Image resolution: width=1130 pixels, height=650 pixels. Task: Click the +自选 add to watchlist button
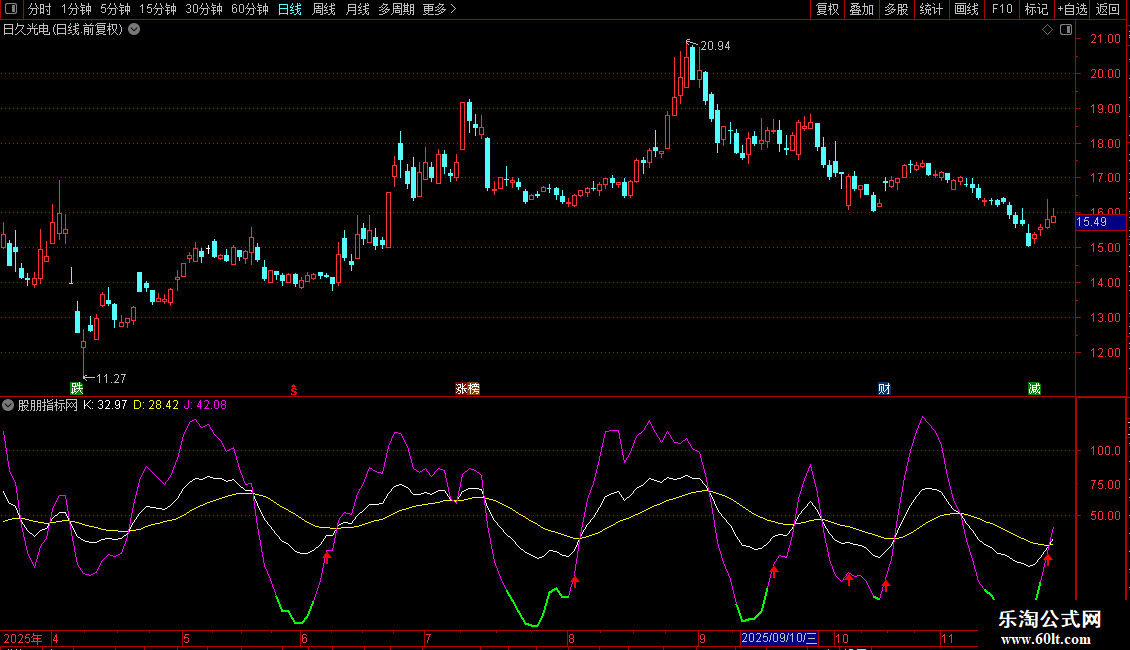click(x=1072, y=10)
